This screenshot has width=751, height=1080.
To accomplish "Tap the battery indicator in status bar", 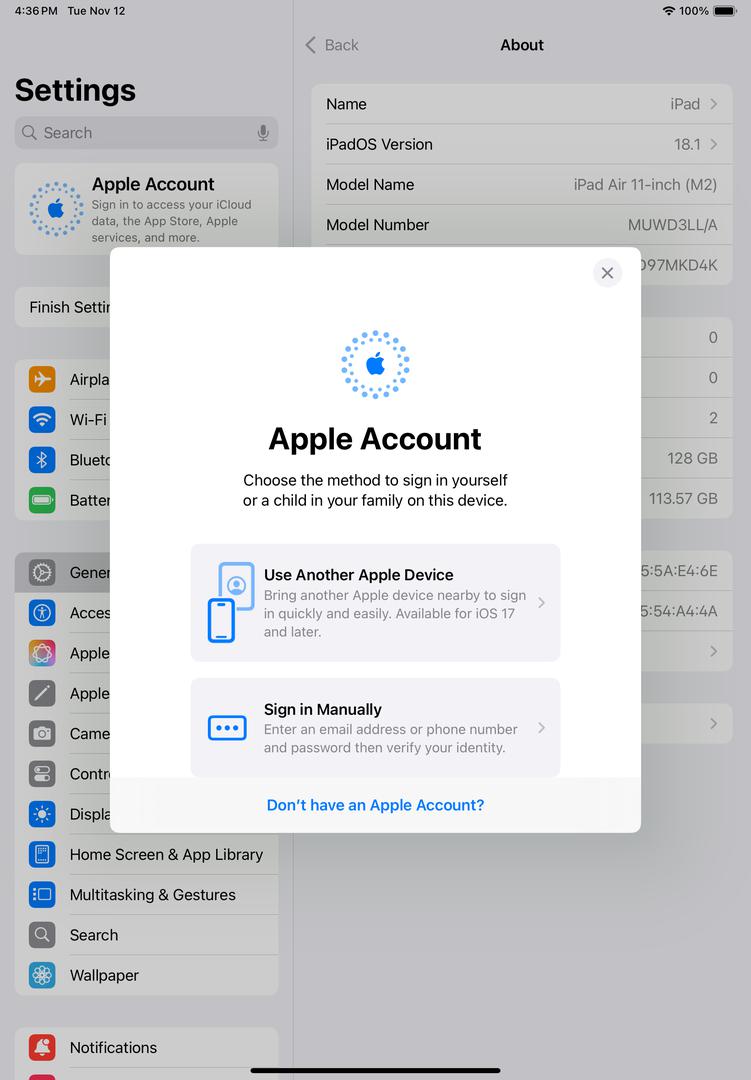I will click(x=725, y=11).
